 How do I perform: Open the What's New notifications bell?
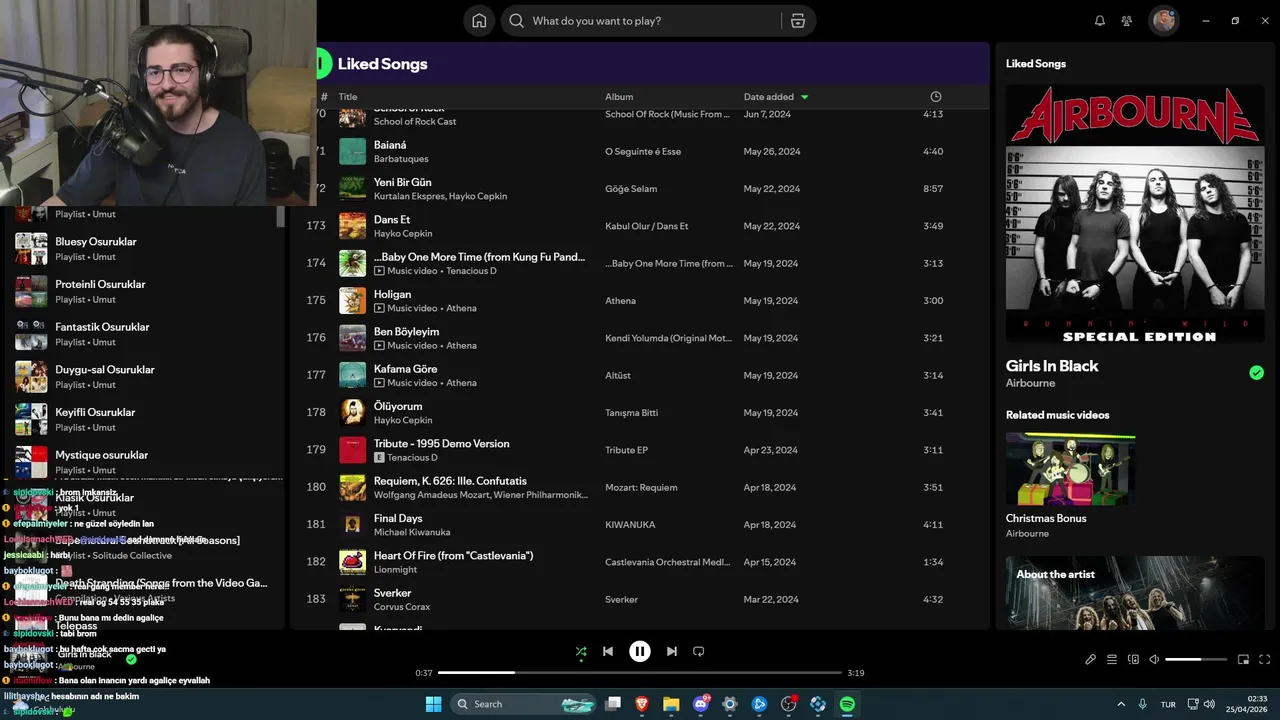1100,20
